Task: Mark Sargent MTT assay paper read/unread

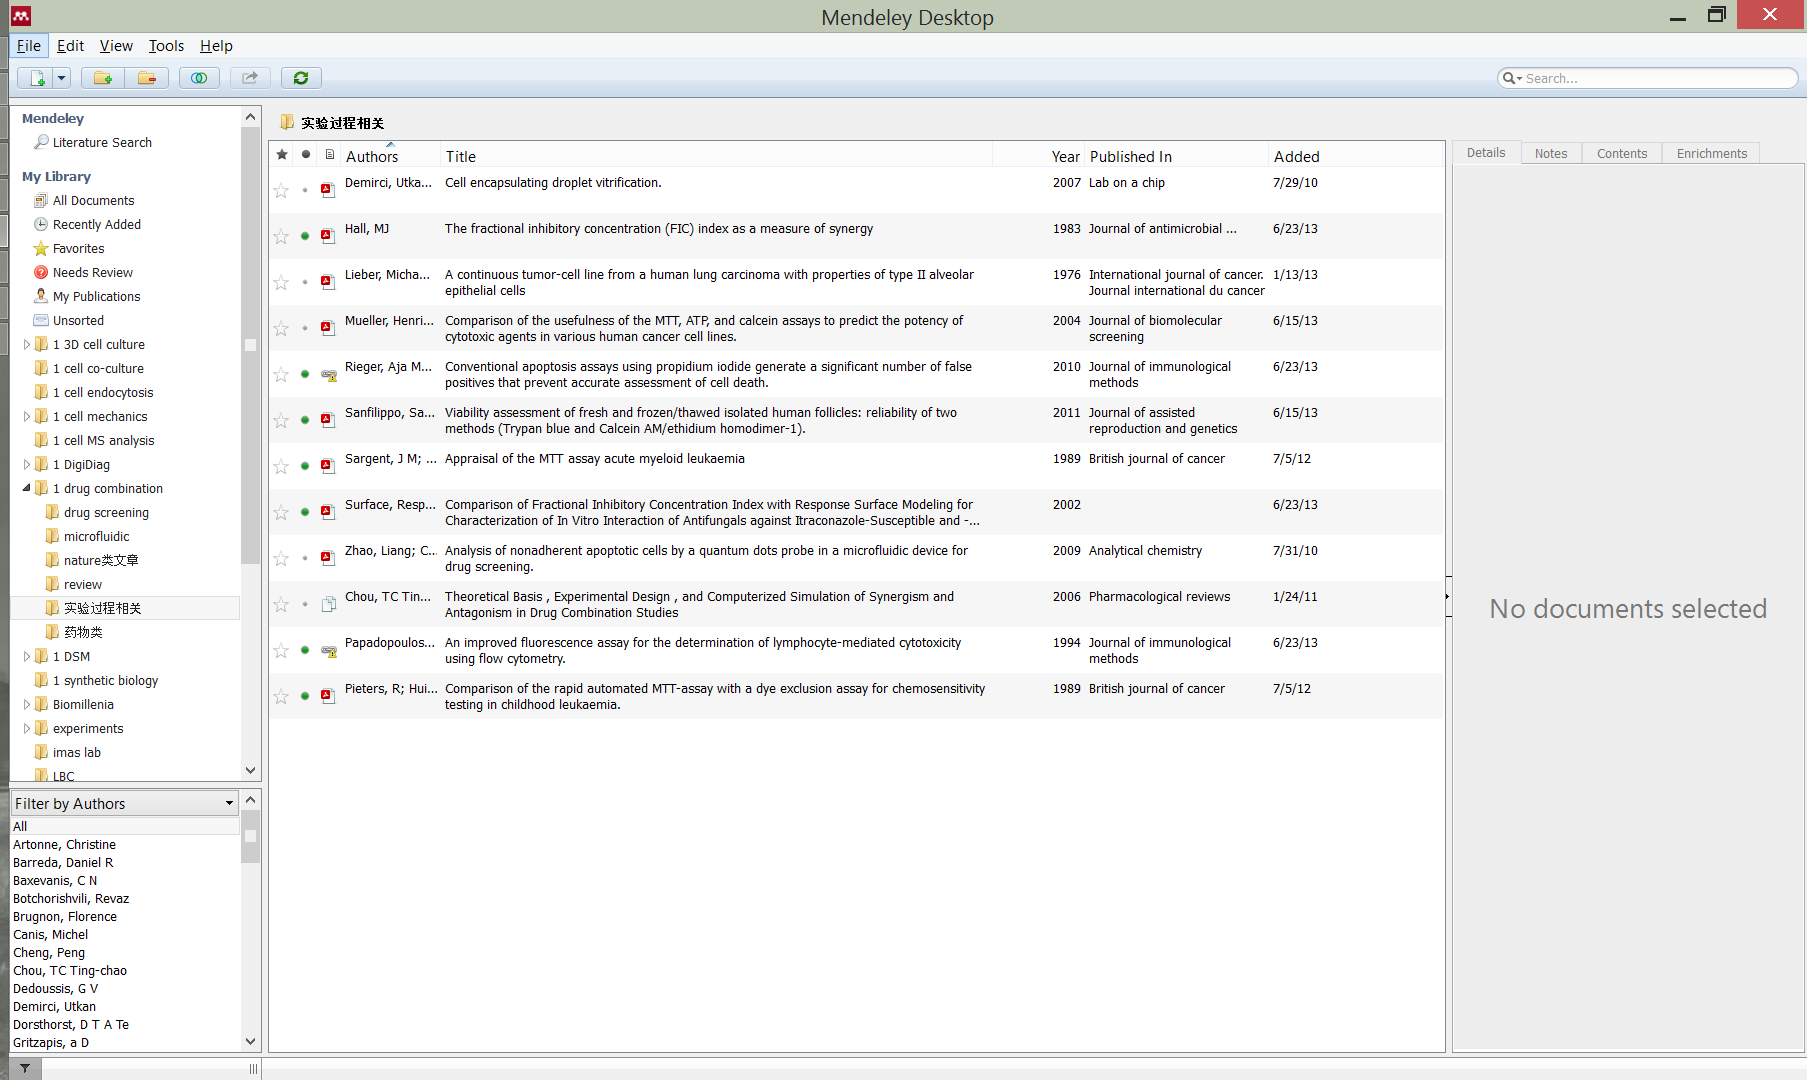Action: pos(305,466)
